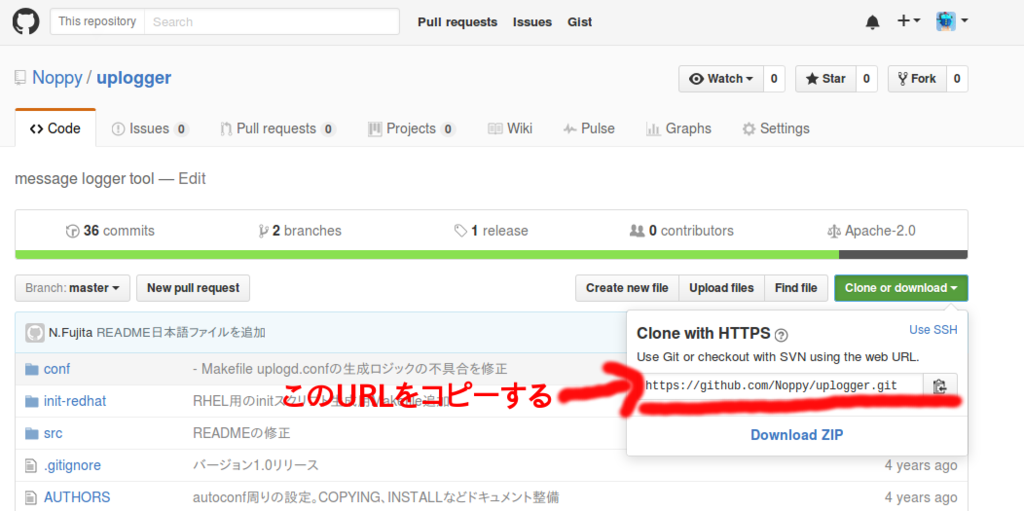Expand the Watch dropdown button
The width and height of the screenshot is (1024, 511).
point(721,79)
